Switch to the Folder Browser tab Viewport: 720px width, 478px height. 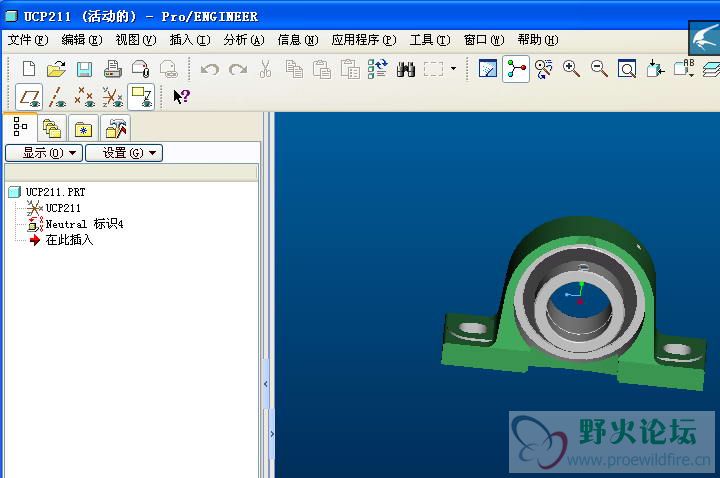click(52, 128)
